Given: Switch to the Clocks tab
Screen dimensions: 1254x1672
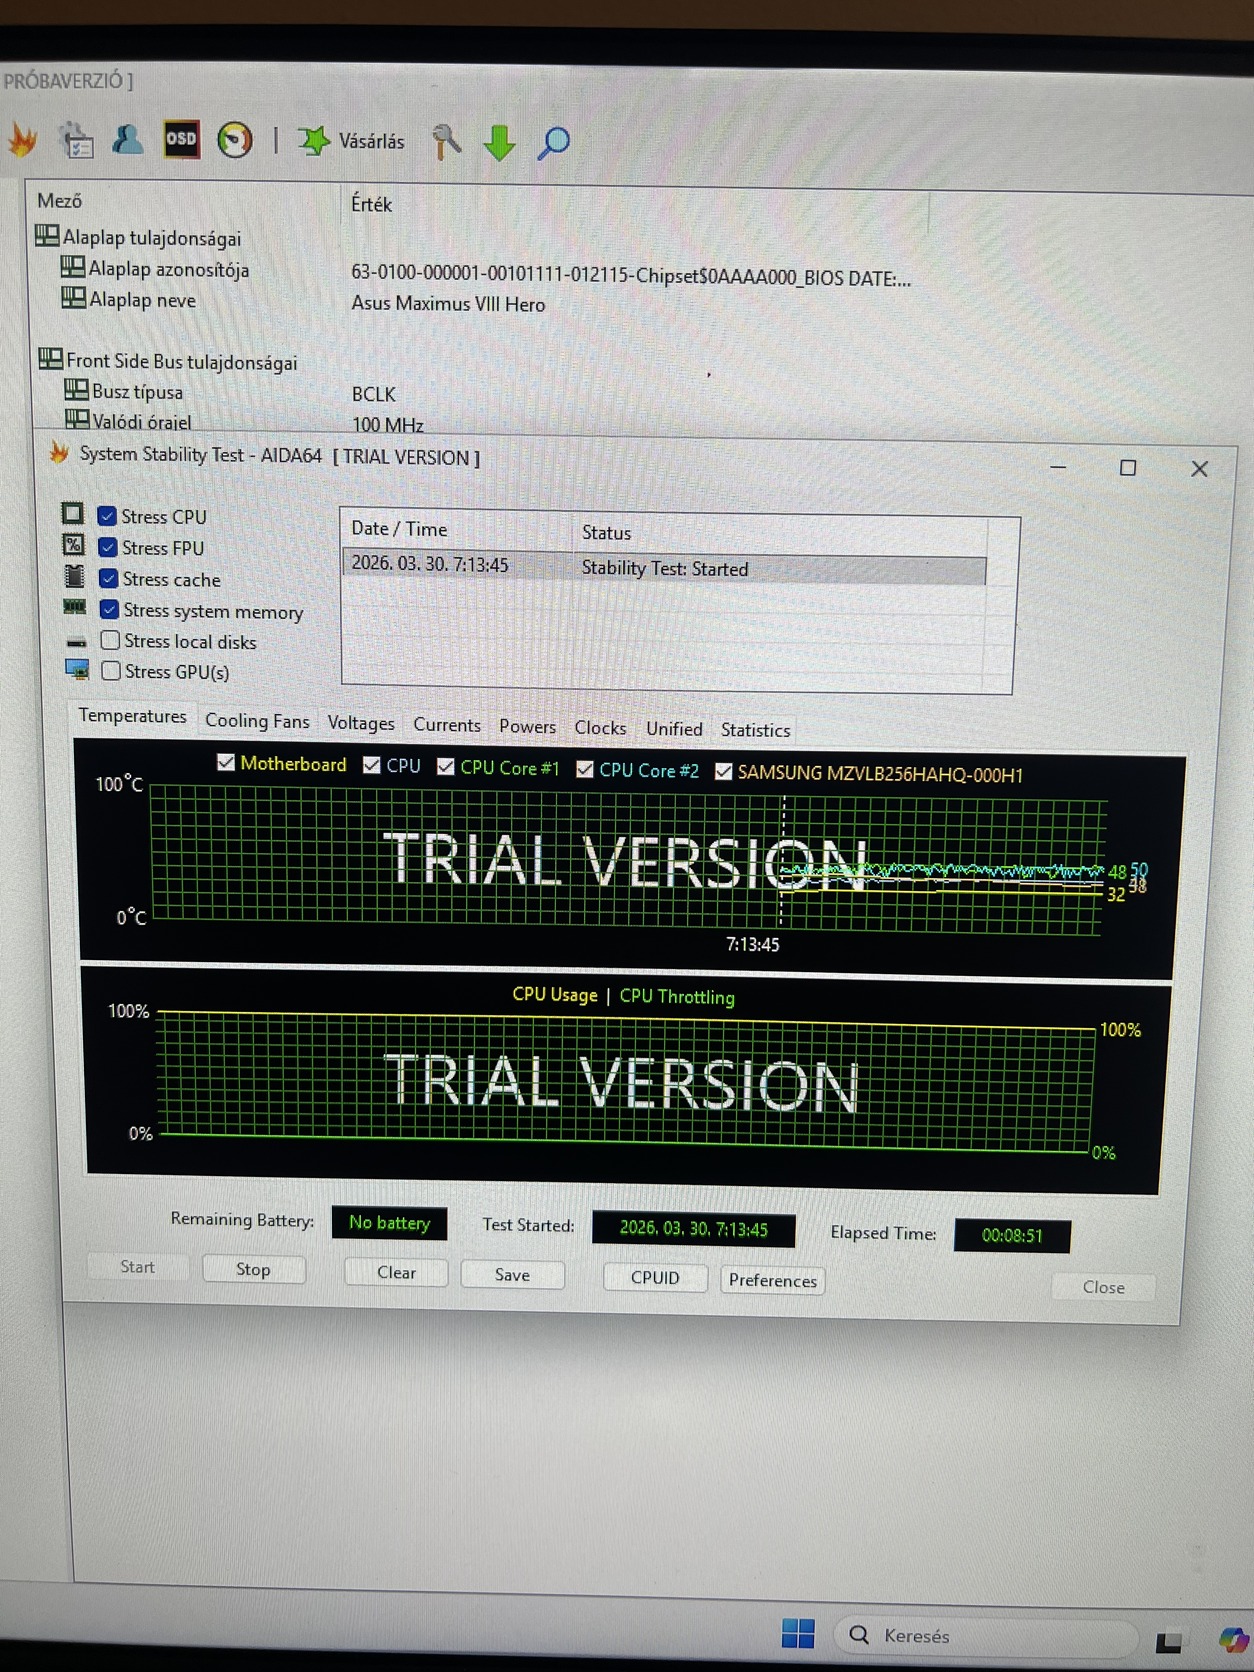Looking at the screenshot, I should [600, 728].
